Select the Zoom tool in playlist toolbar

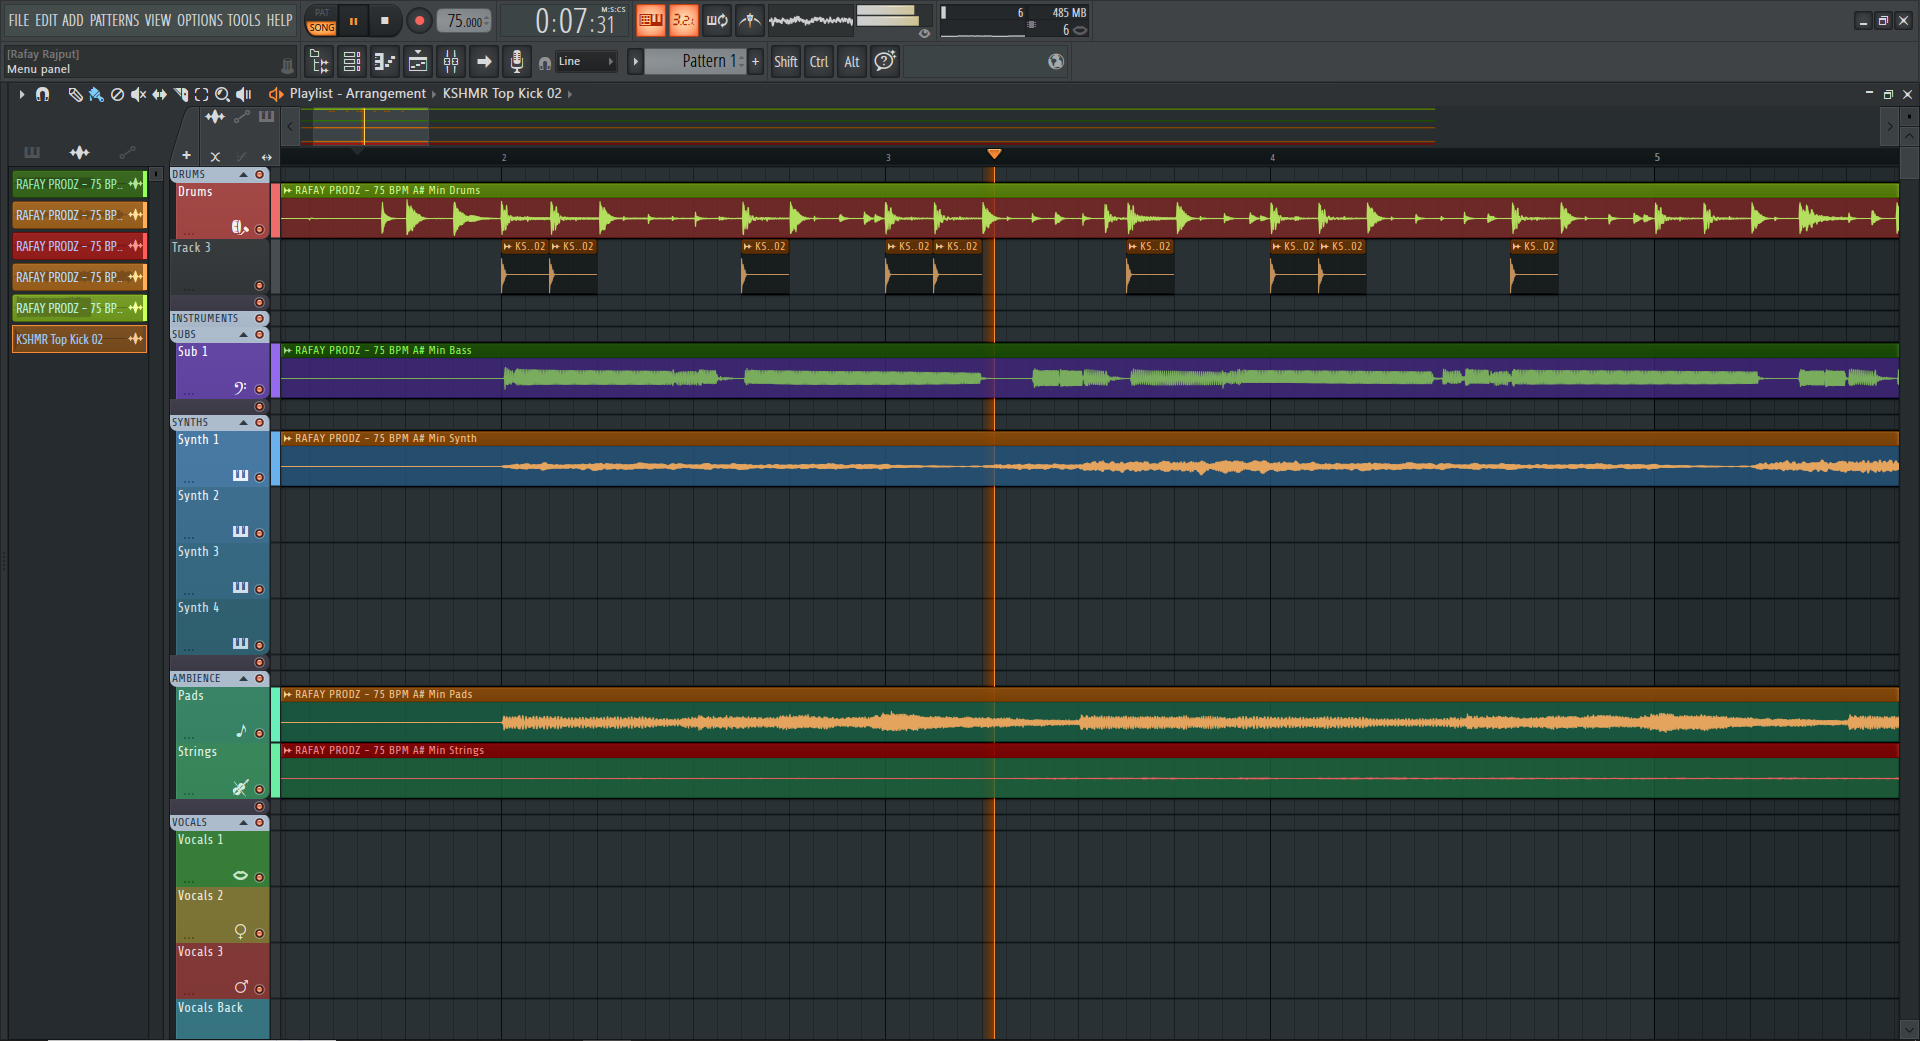(222, 94)
